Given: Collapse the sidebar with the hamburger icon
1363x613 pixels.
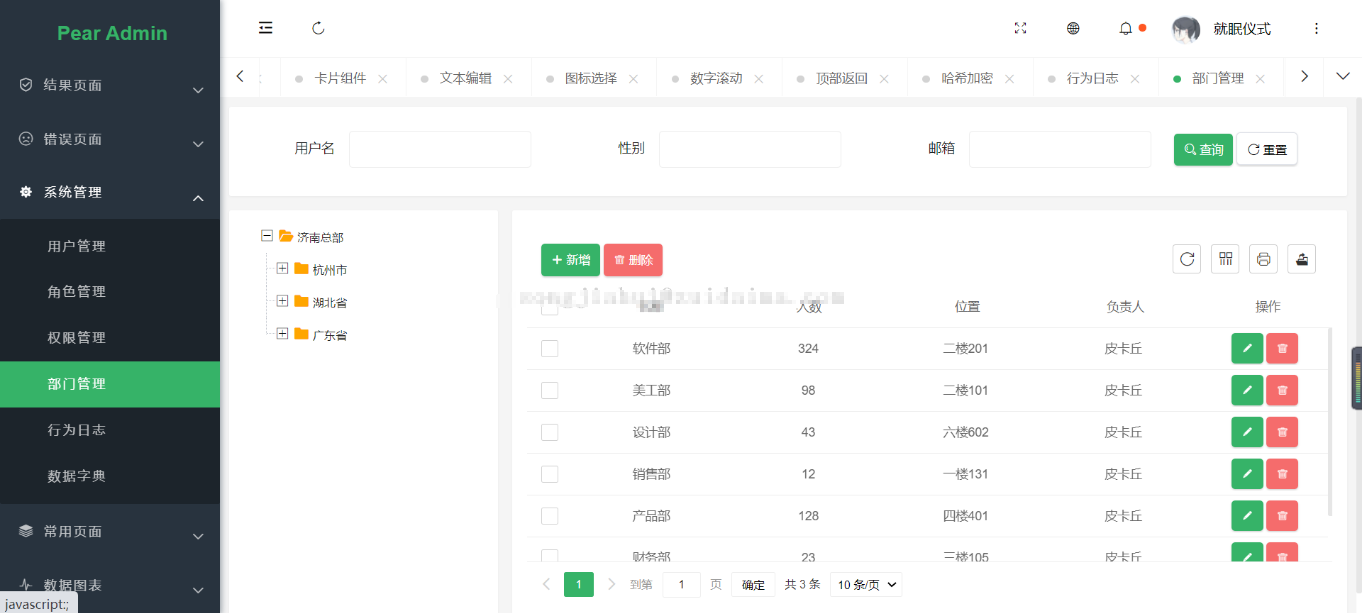Looking at the screenshot, I should coord(265,28).
